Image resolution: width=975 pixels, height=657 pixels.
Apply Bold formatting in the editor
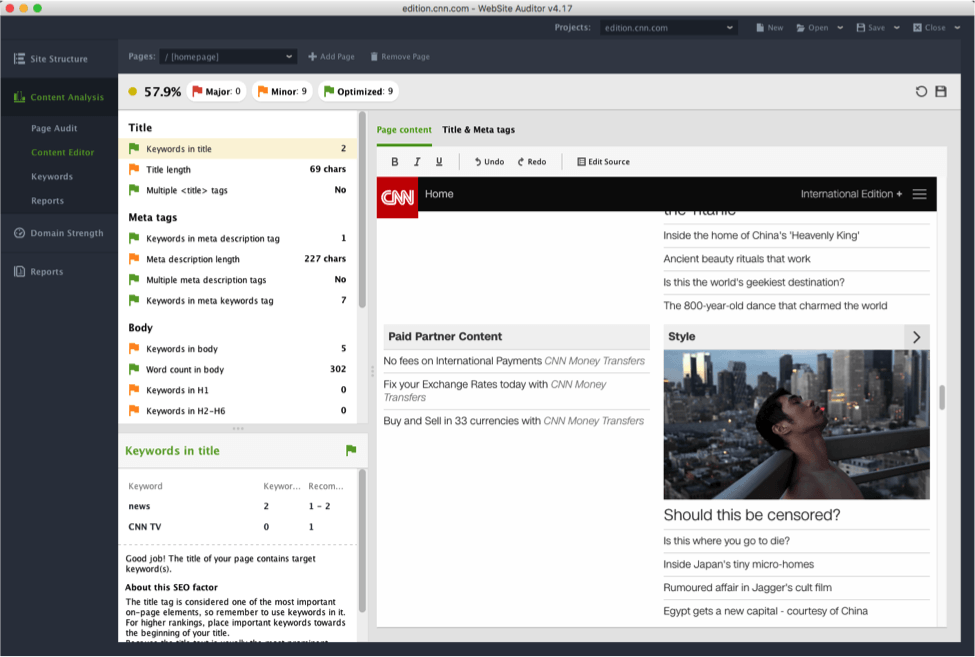tap(394, 162)
